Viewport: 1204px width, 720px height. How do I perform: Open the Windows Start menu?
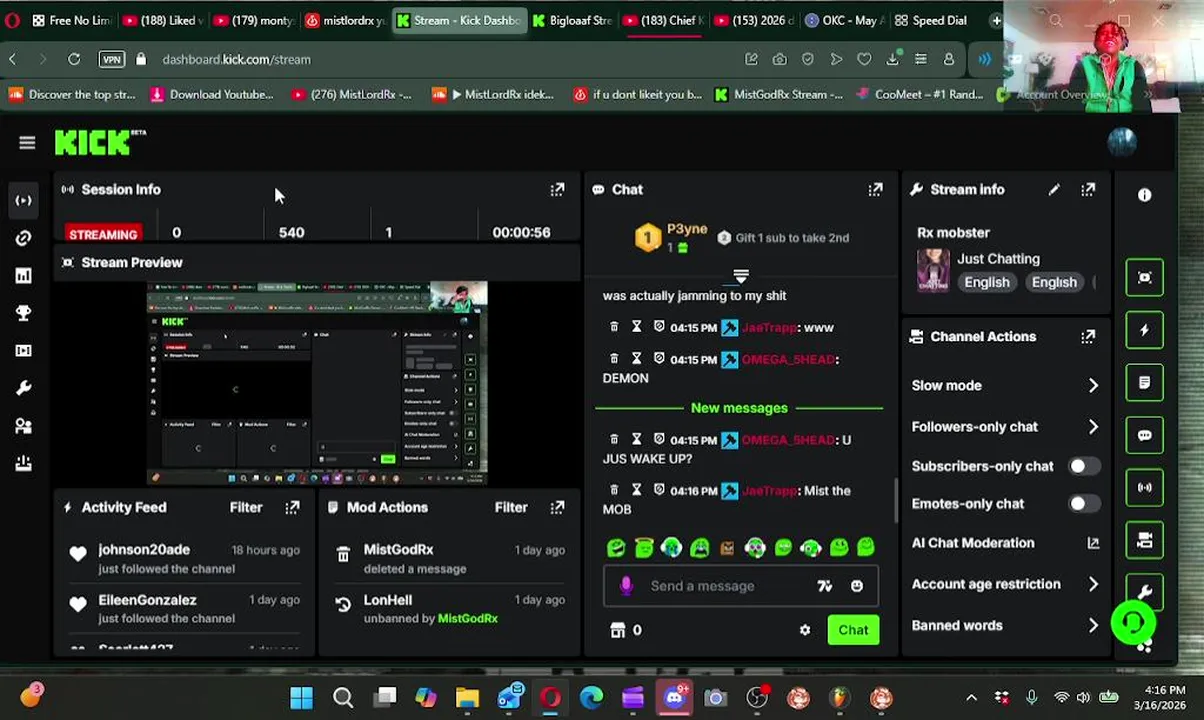(x=301, y=697)
